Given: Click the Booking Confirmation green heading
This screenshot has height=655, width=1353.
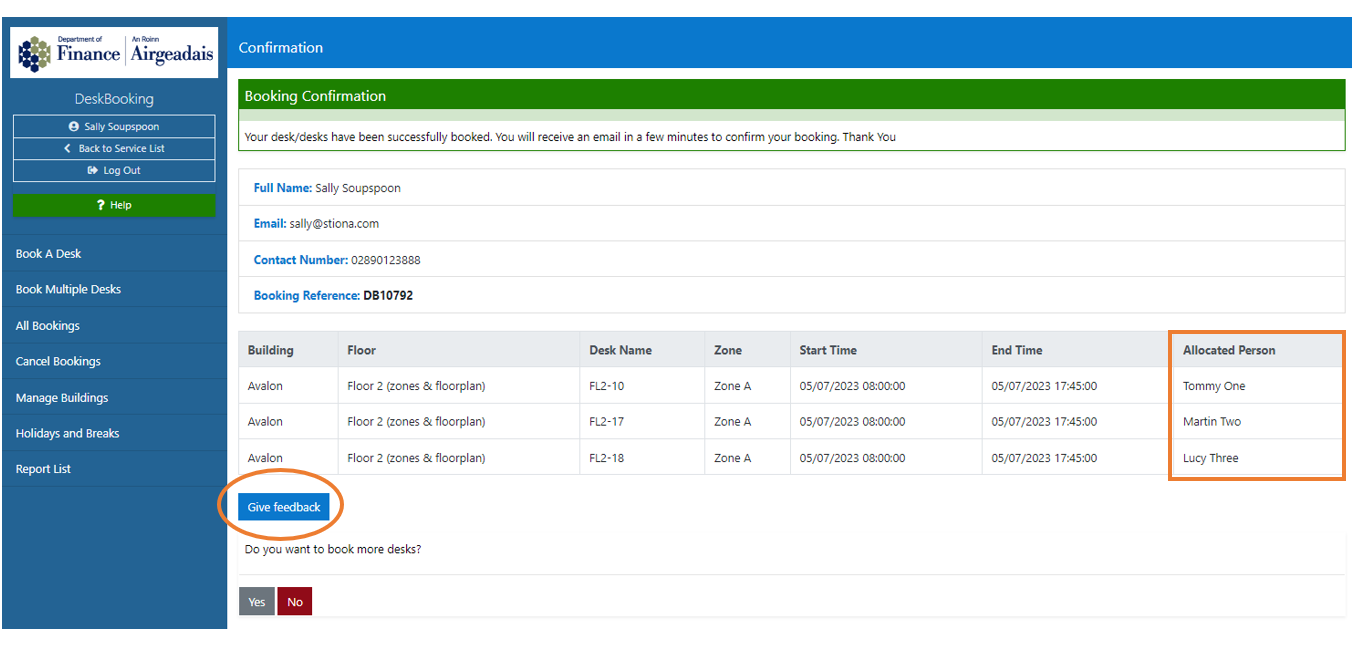Looking at the screenshot, I should pos(791,96).
